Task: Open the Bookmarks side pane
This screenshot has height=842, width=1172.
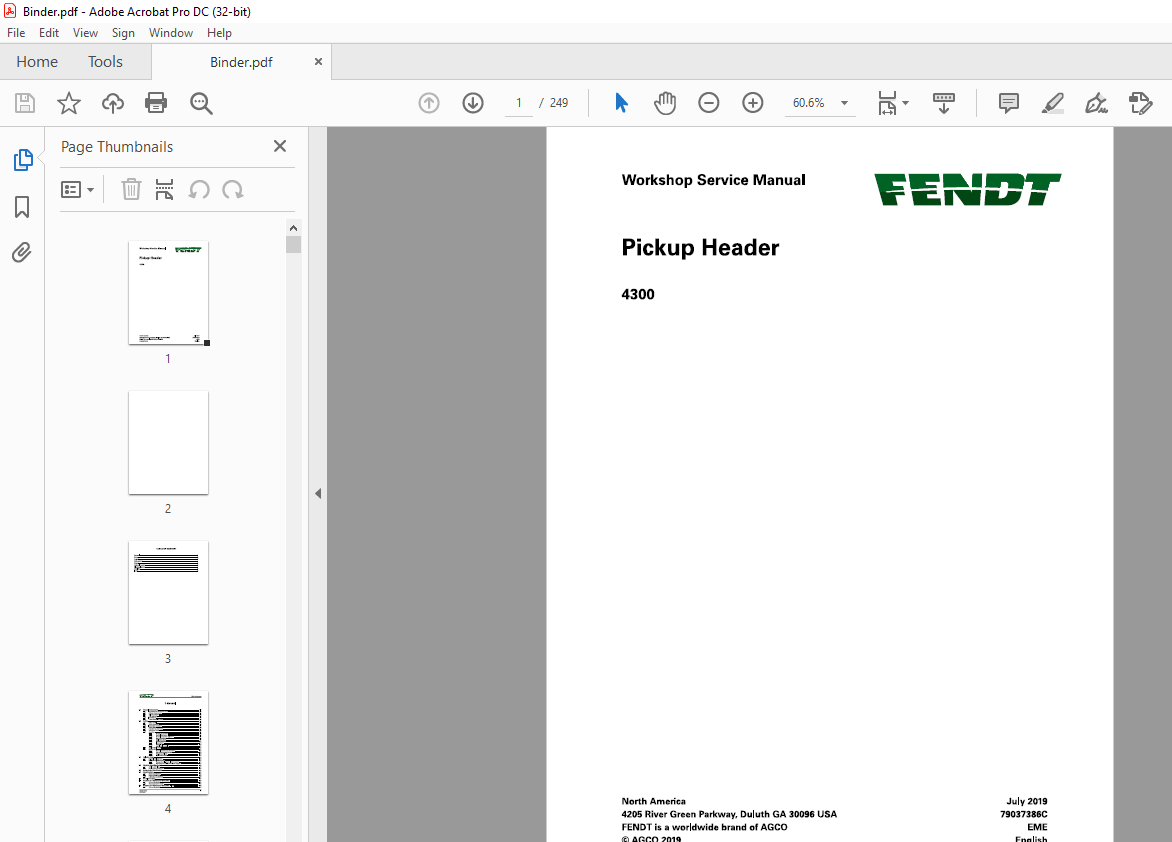Action: tap(22, 207)
